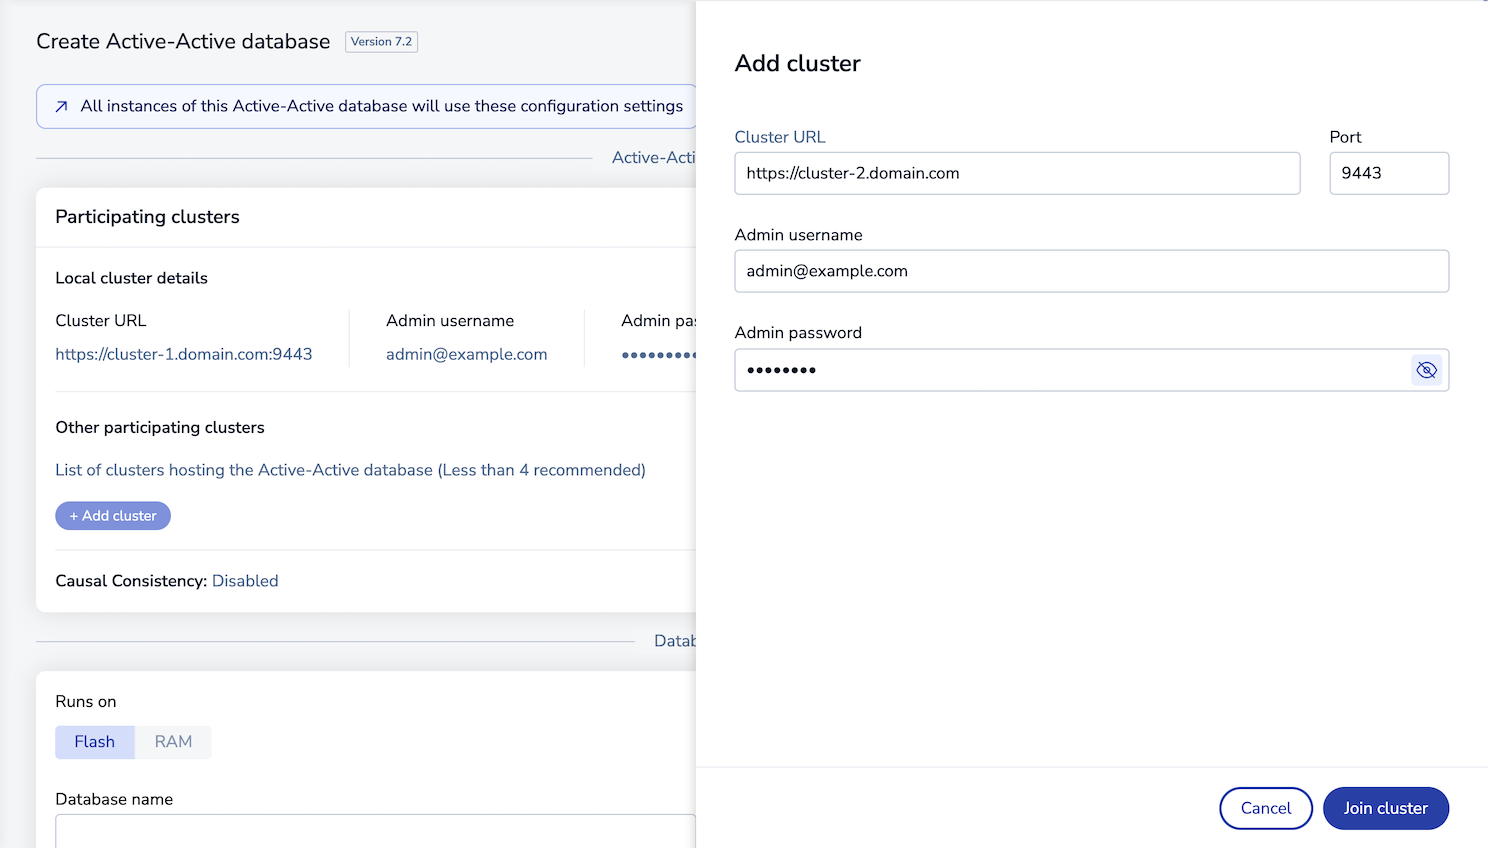Viewport: 1488px width, 848px height.
Task: Click the masked local Admin password value
Action: (x=658, y=355)
